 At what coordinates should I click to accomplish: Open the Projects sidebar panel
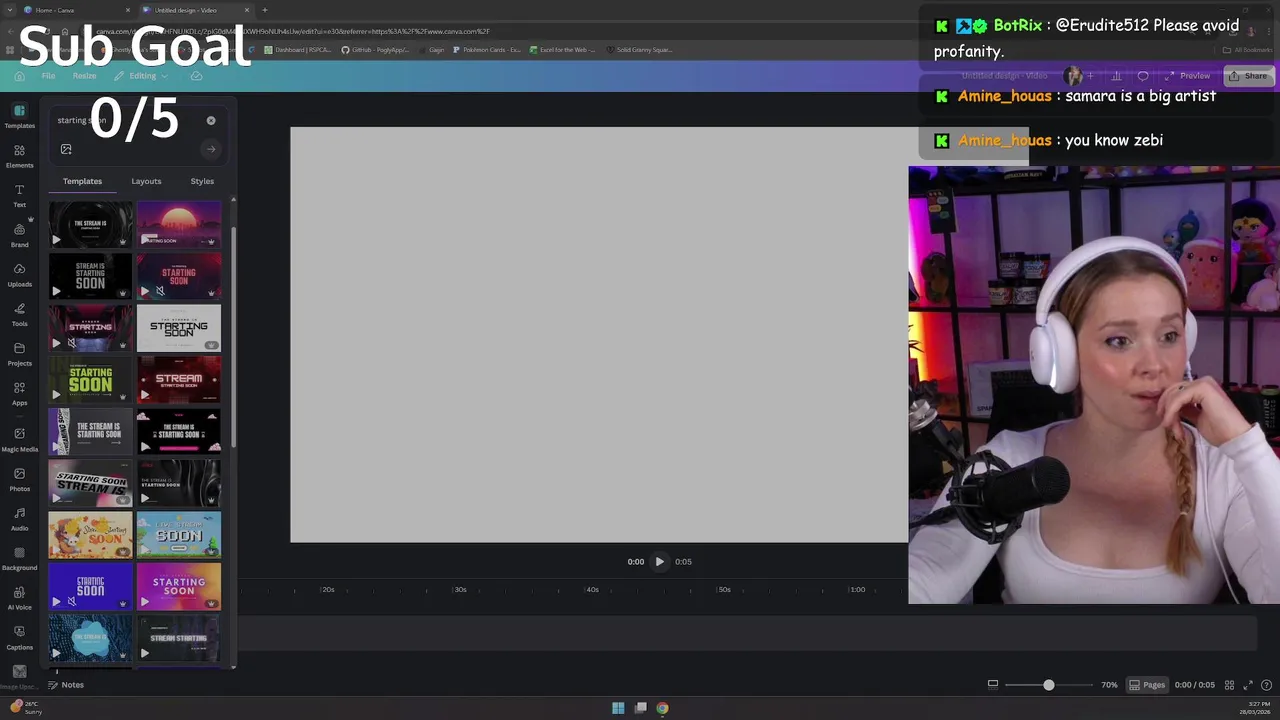[x=19, y=354]
